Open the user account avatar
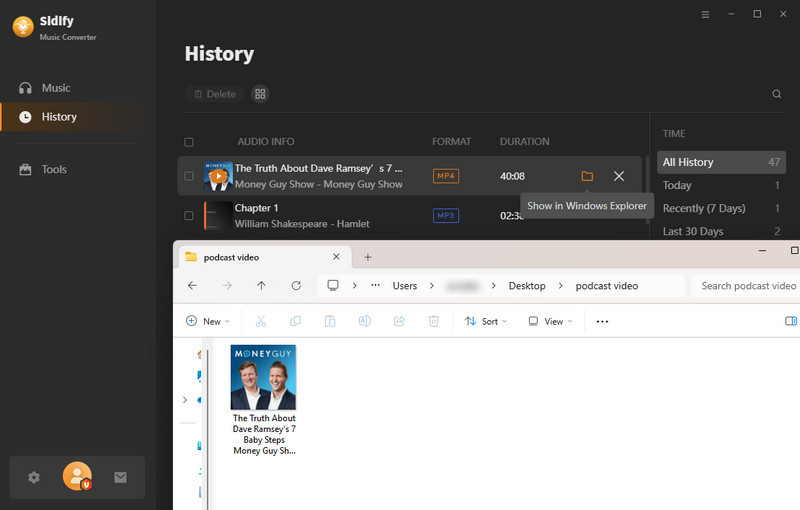 (x=77, y=476)
